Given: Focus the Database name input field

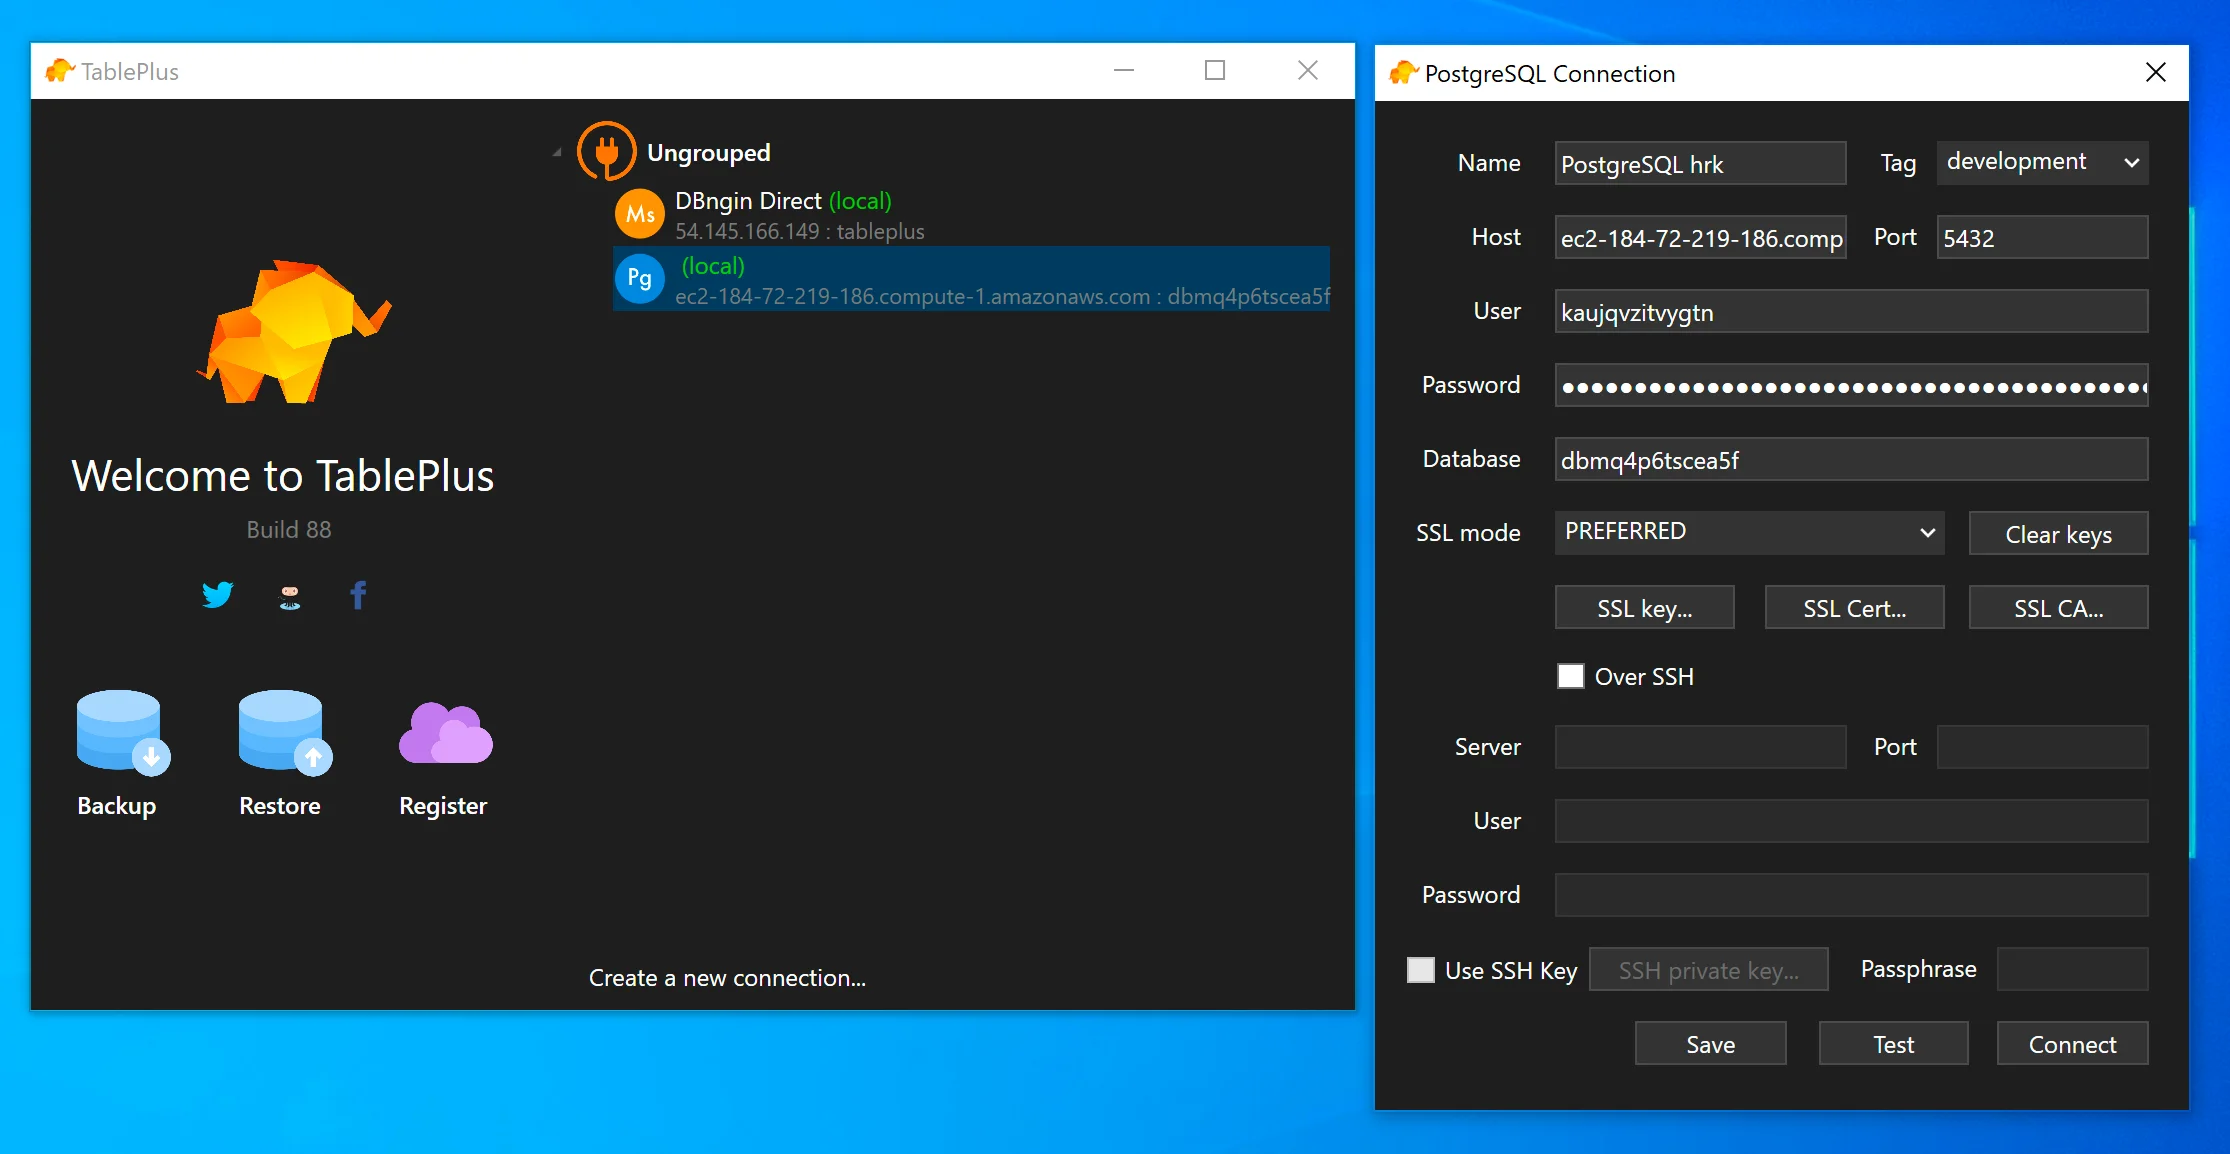Looking at the screenshot, I should tap(1851, 460).
